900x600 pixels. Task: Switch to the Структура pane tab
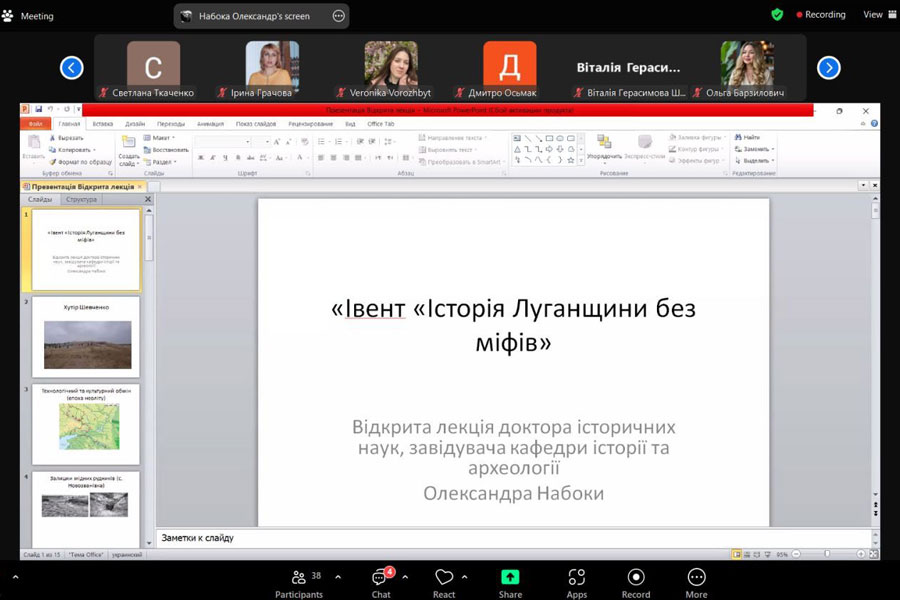(x=81, y=200)
